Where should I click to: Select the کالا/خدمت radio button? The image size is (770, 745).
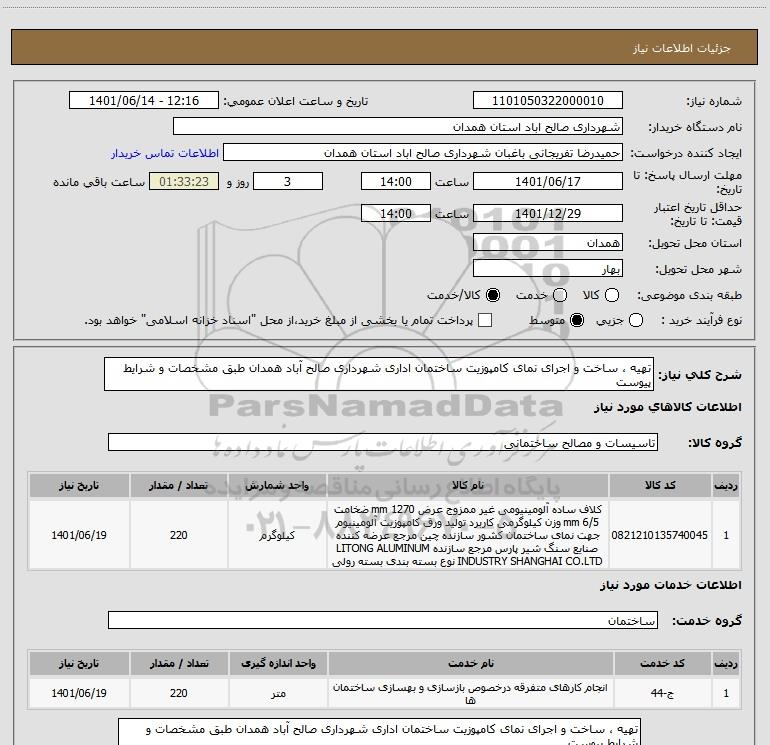pos(493,295)
